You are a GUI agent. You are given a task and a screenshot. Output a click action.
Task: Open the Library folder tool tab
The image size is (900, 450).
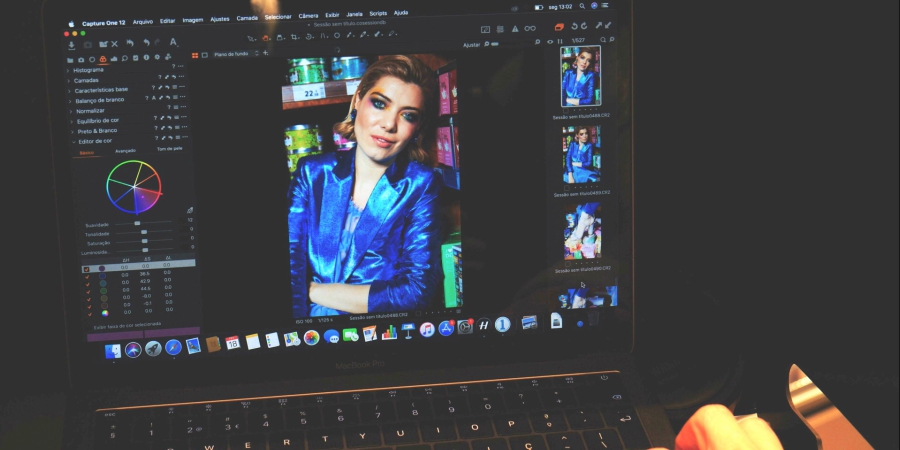[70, 60]
